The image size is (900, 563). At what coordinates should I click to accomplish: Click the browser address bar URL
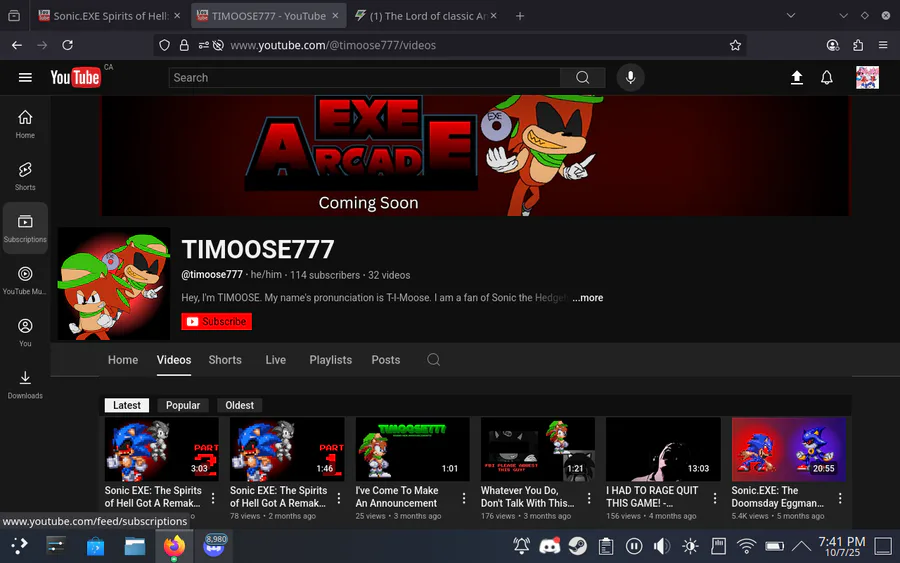tap(333, 45)
